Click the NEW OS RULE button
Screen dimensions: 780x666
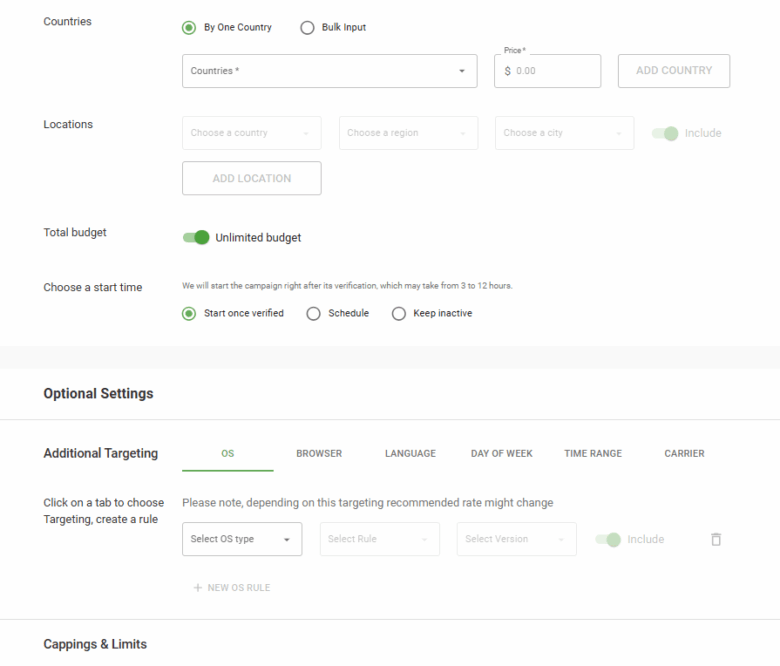point(232,588)
